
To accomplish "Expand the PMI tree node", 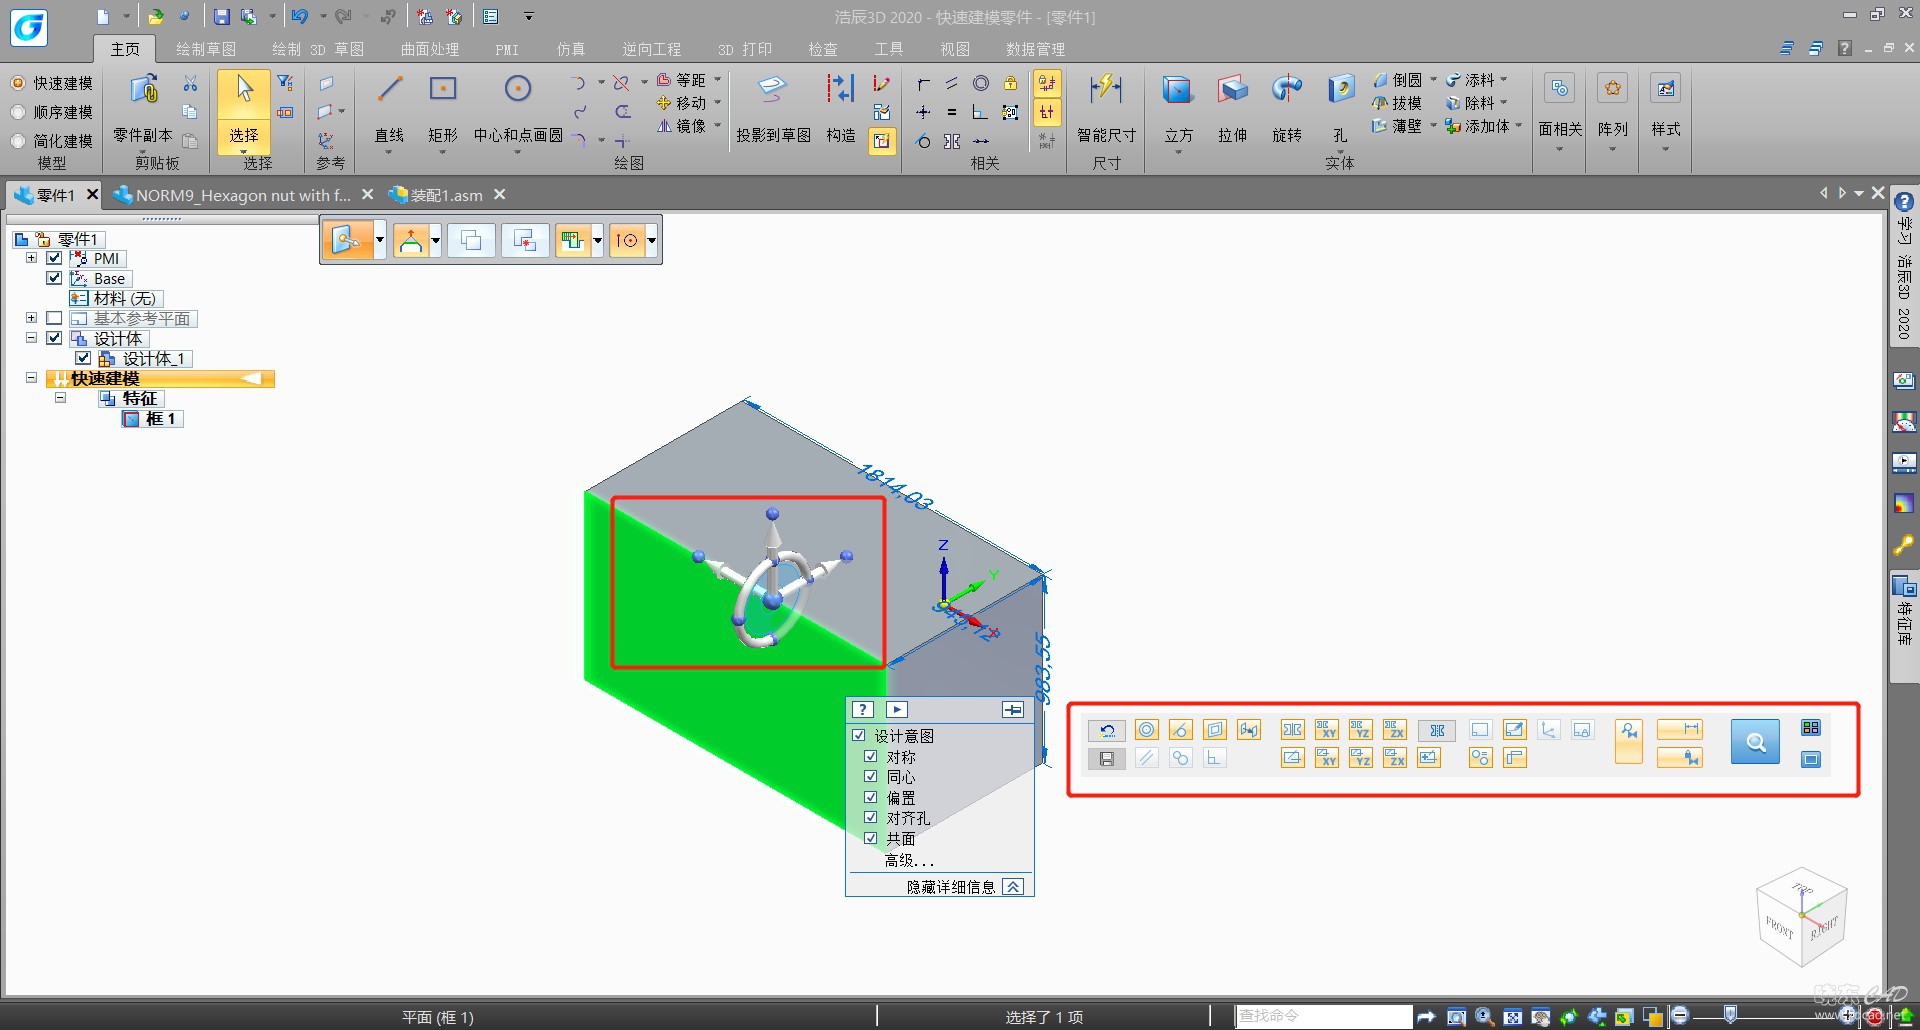I will tap(31, 258).
